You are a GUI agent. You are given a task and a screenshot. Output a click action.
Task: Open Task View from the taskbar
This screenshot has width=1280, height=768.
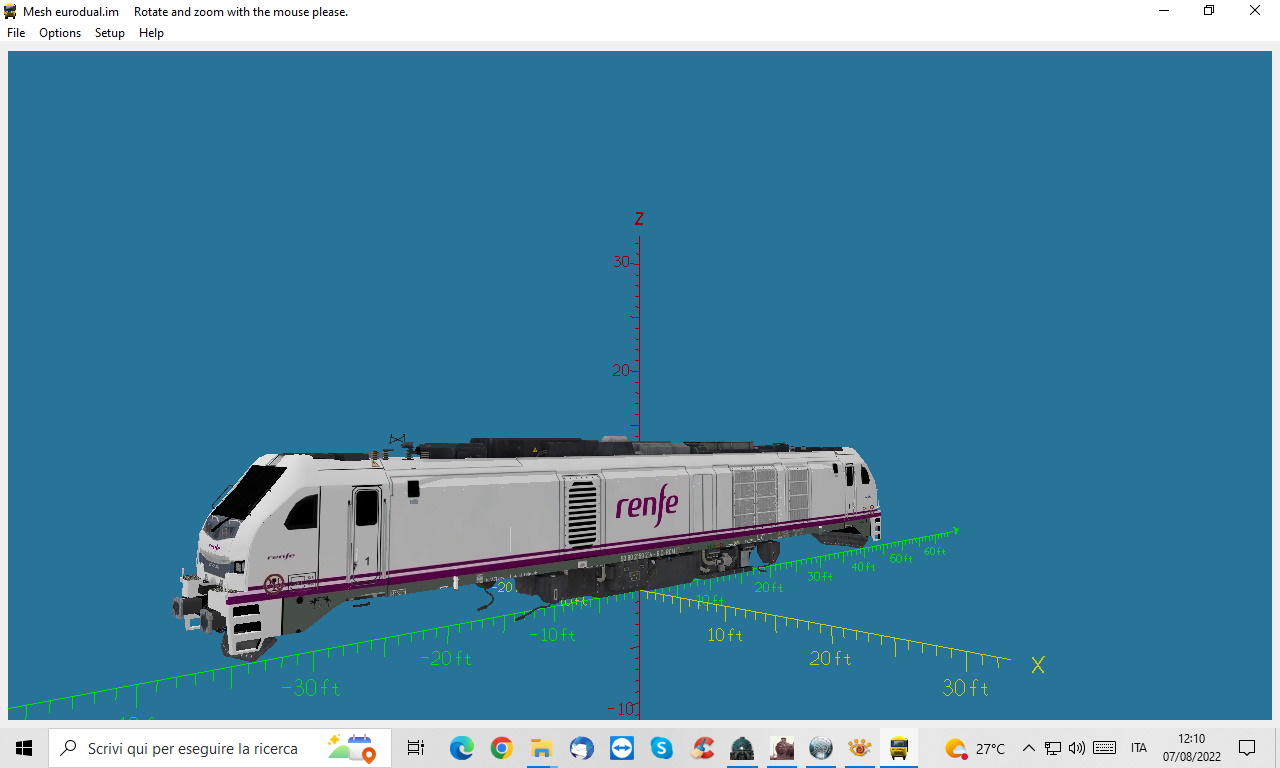[416, 748]
